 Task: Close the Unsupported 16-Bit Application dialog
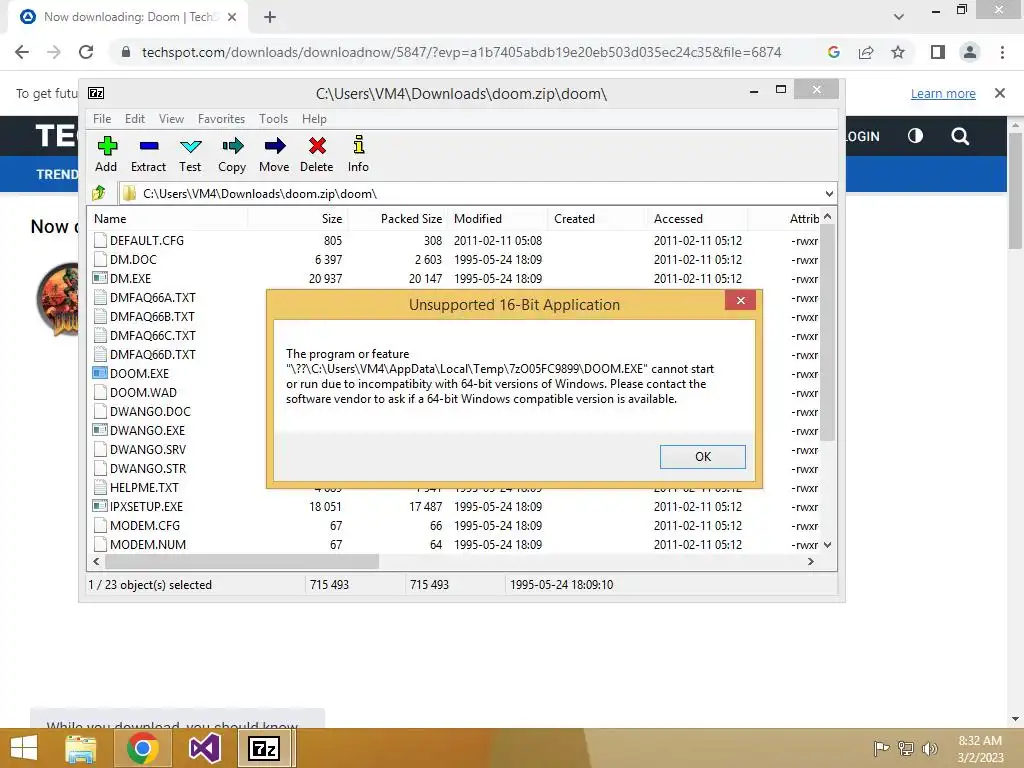pos(741,300)
